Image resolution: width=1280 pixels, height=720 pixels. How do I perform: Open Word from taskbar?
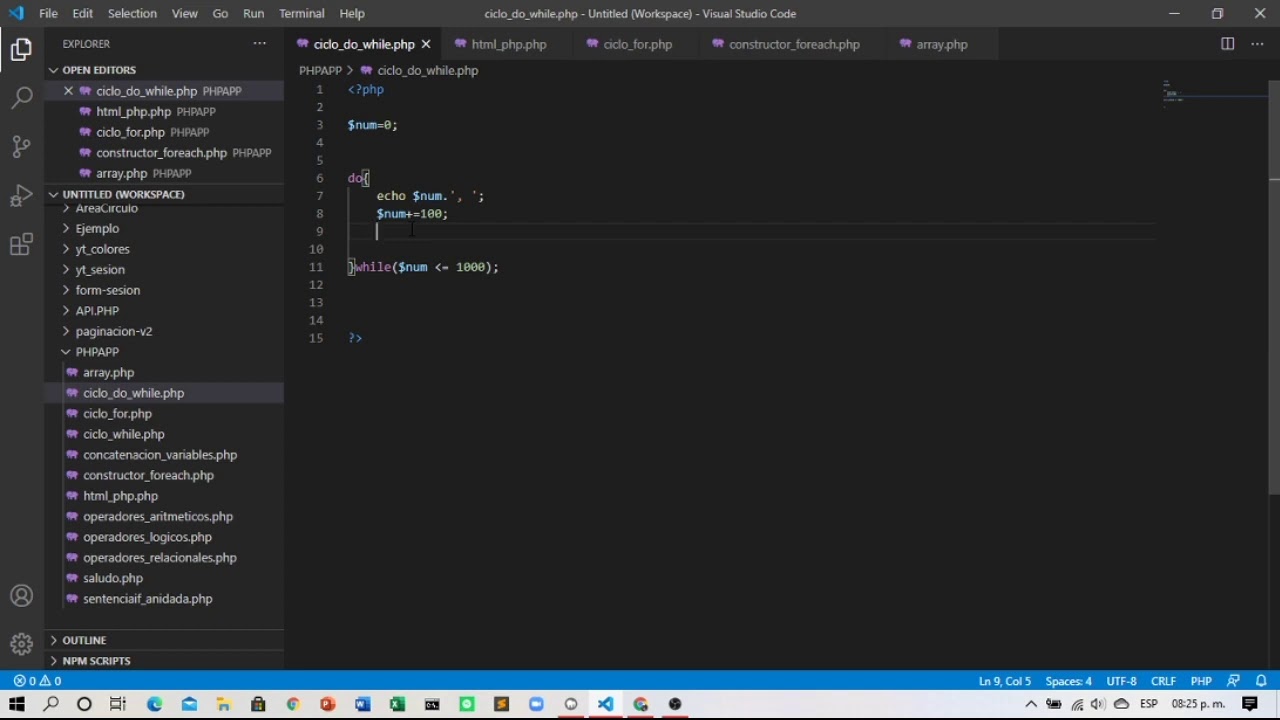(362, 704)
